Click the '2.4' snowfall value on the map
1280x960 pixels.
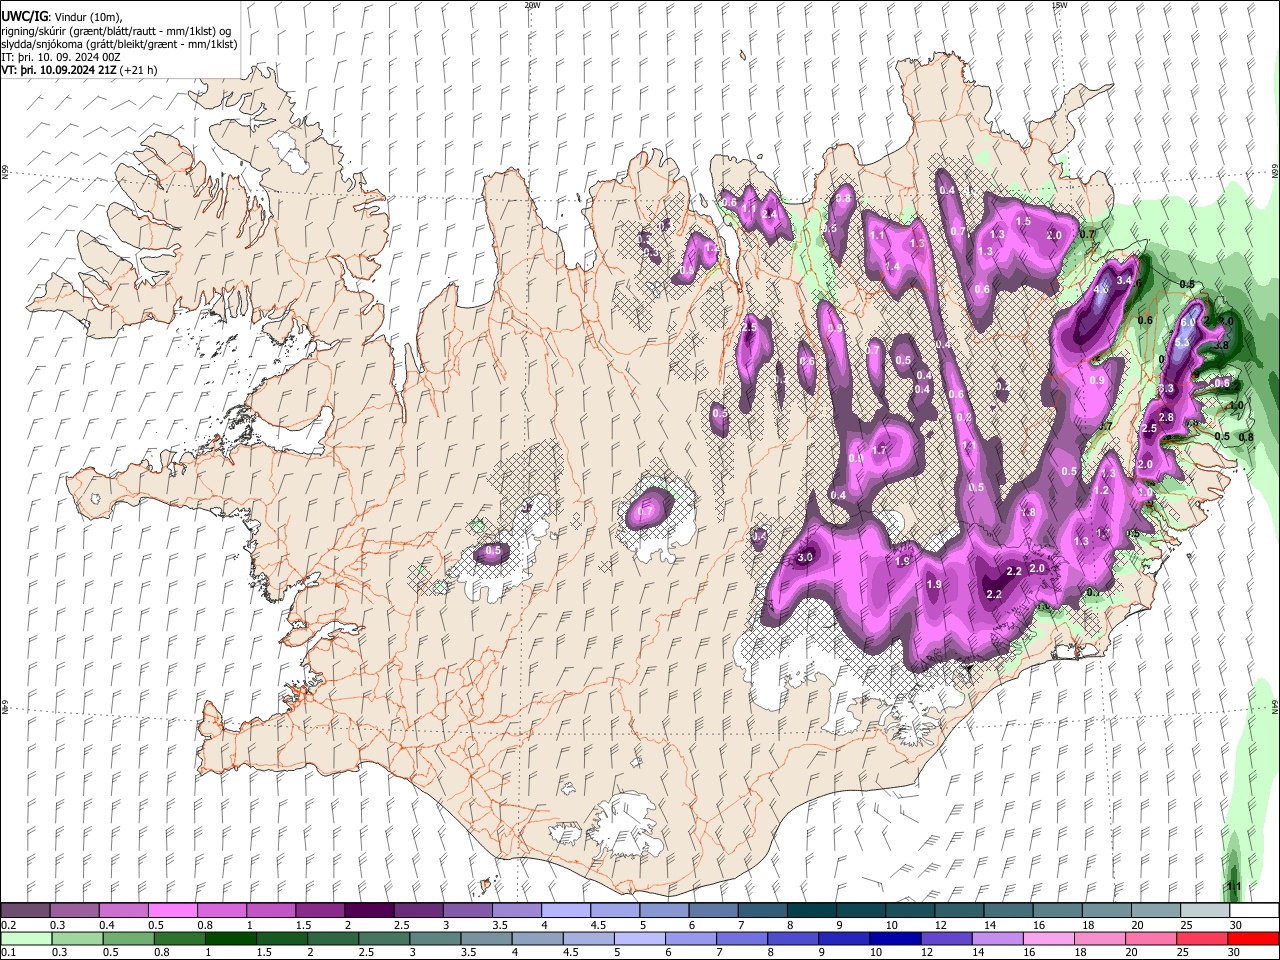coord(769,214)
